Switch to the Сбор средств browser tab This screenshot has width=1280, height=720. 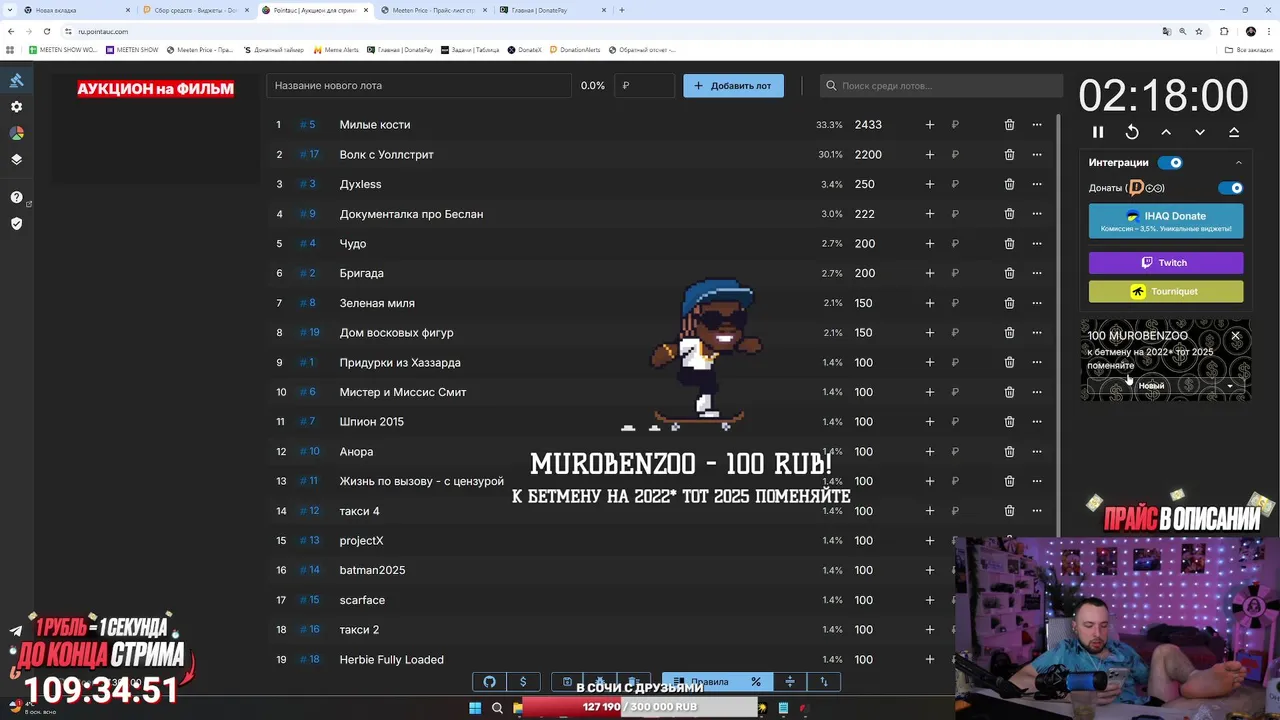194,10
